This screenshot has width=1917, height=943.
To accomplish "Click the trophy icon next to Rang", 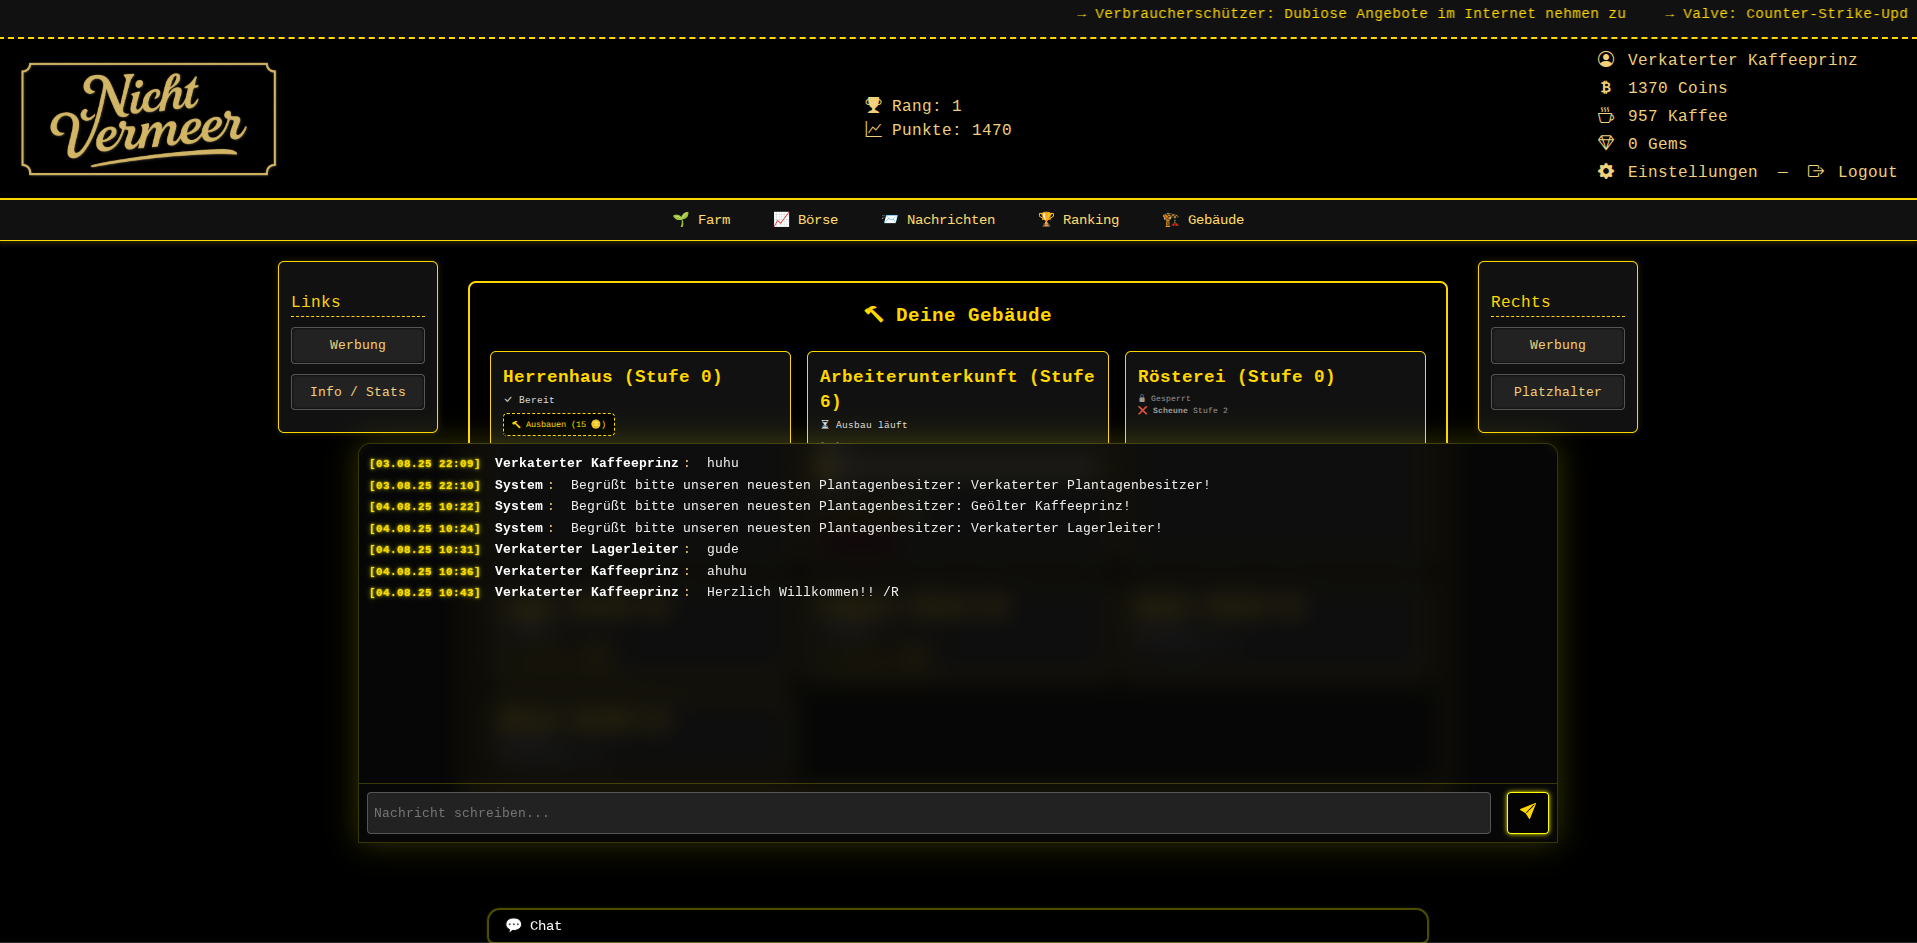I will click(x=872, y=104).
